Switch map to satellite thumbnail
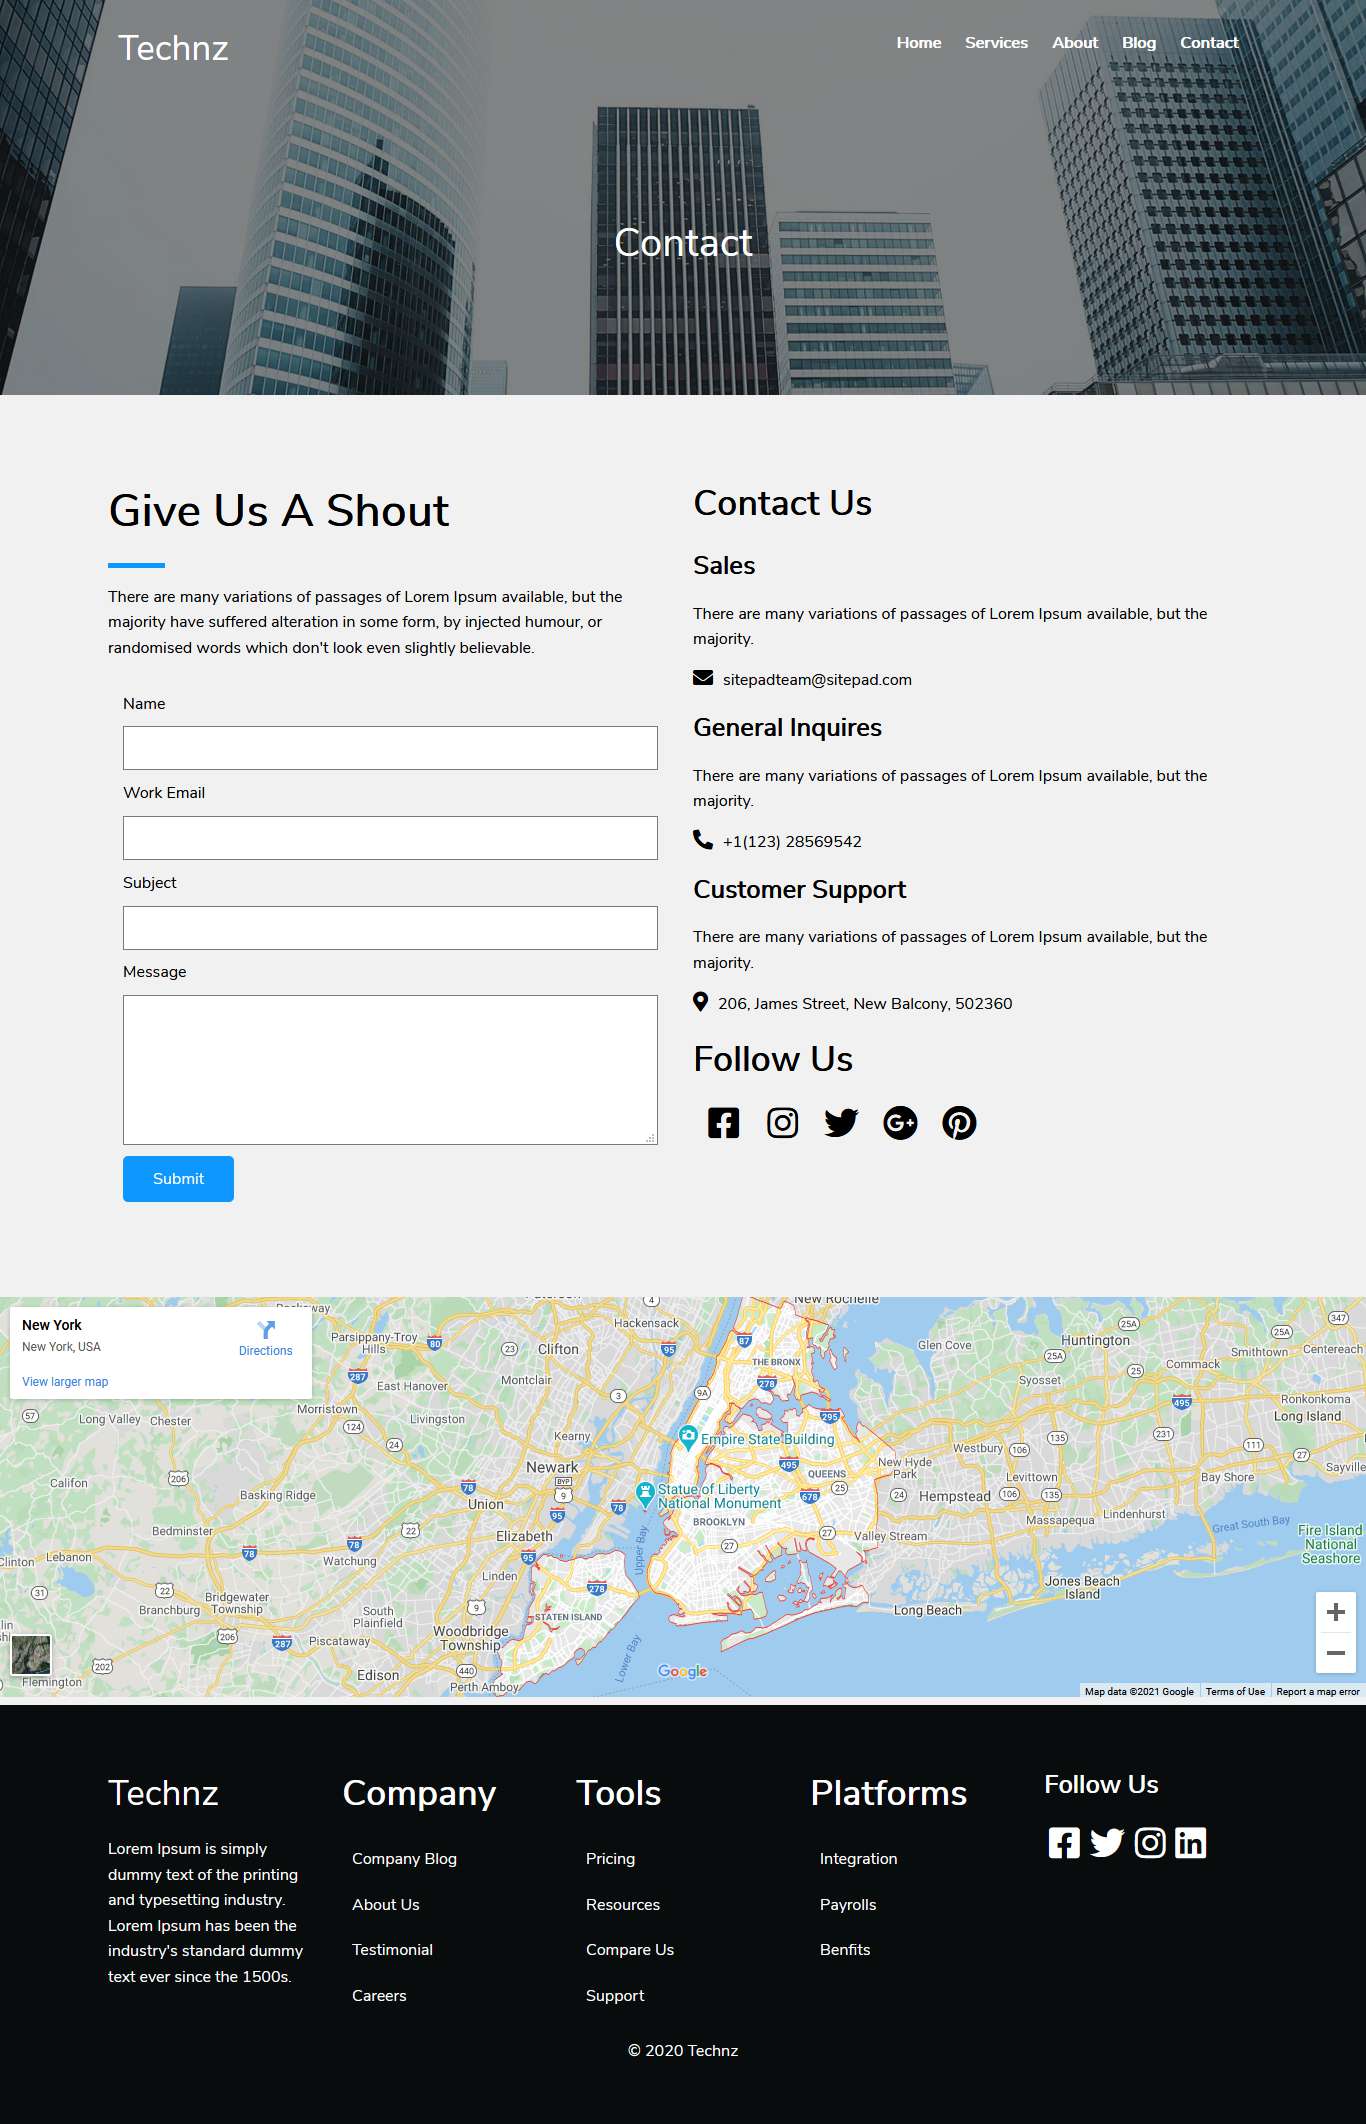This screenshot has width=1366, height=2124. (31, 1655)
